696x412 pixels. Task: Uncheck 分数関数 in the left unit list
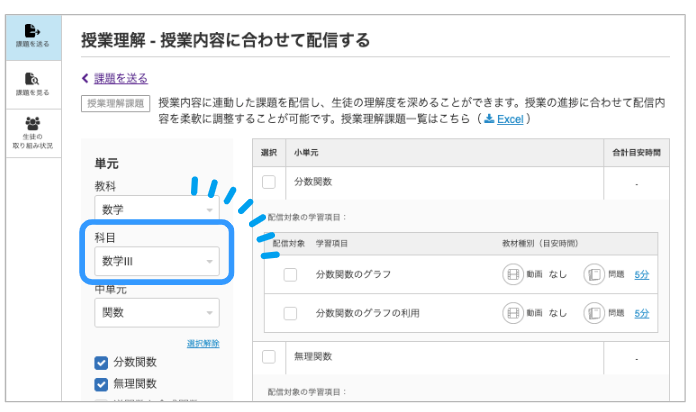(101, 363)
